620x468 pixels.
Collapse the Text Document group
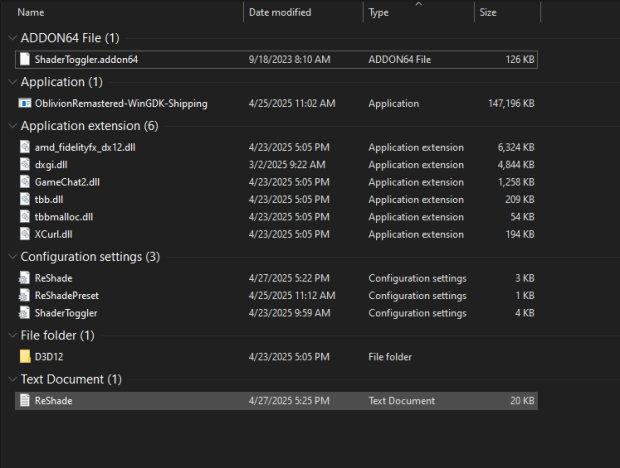(x=13, y=379)
